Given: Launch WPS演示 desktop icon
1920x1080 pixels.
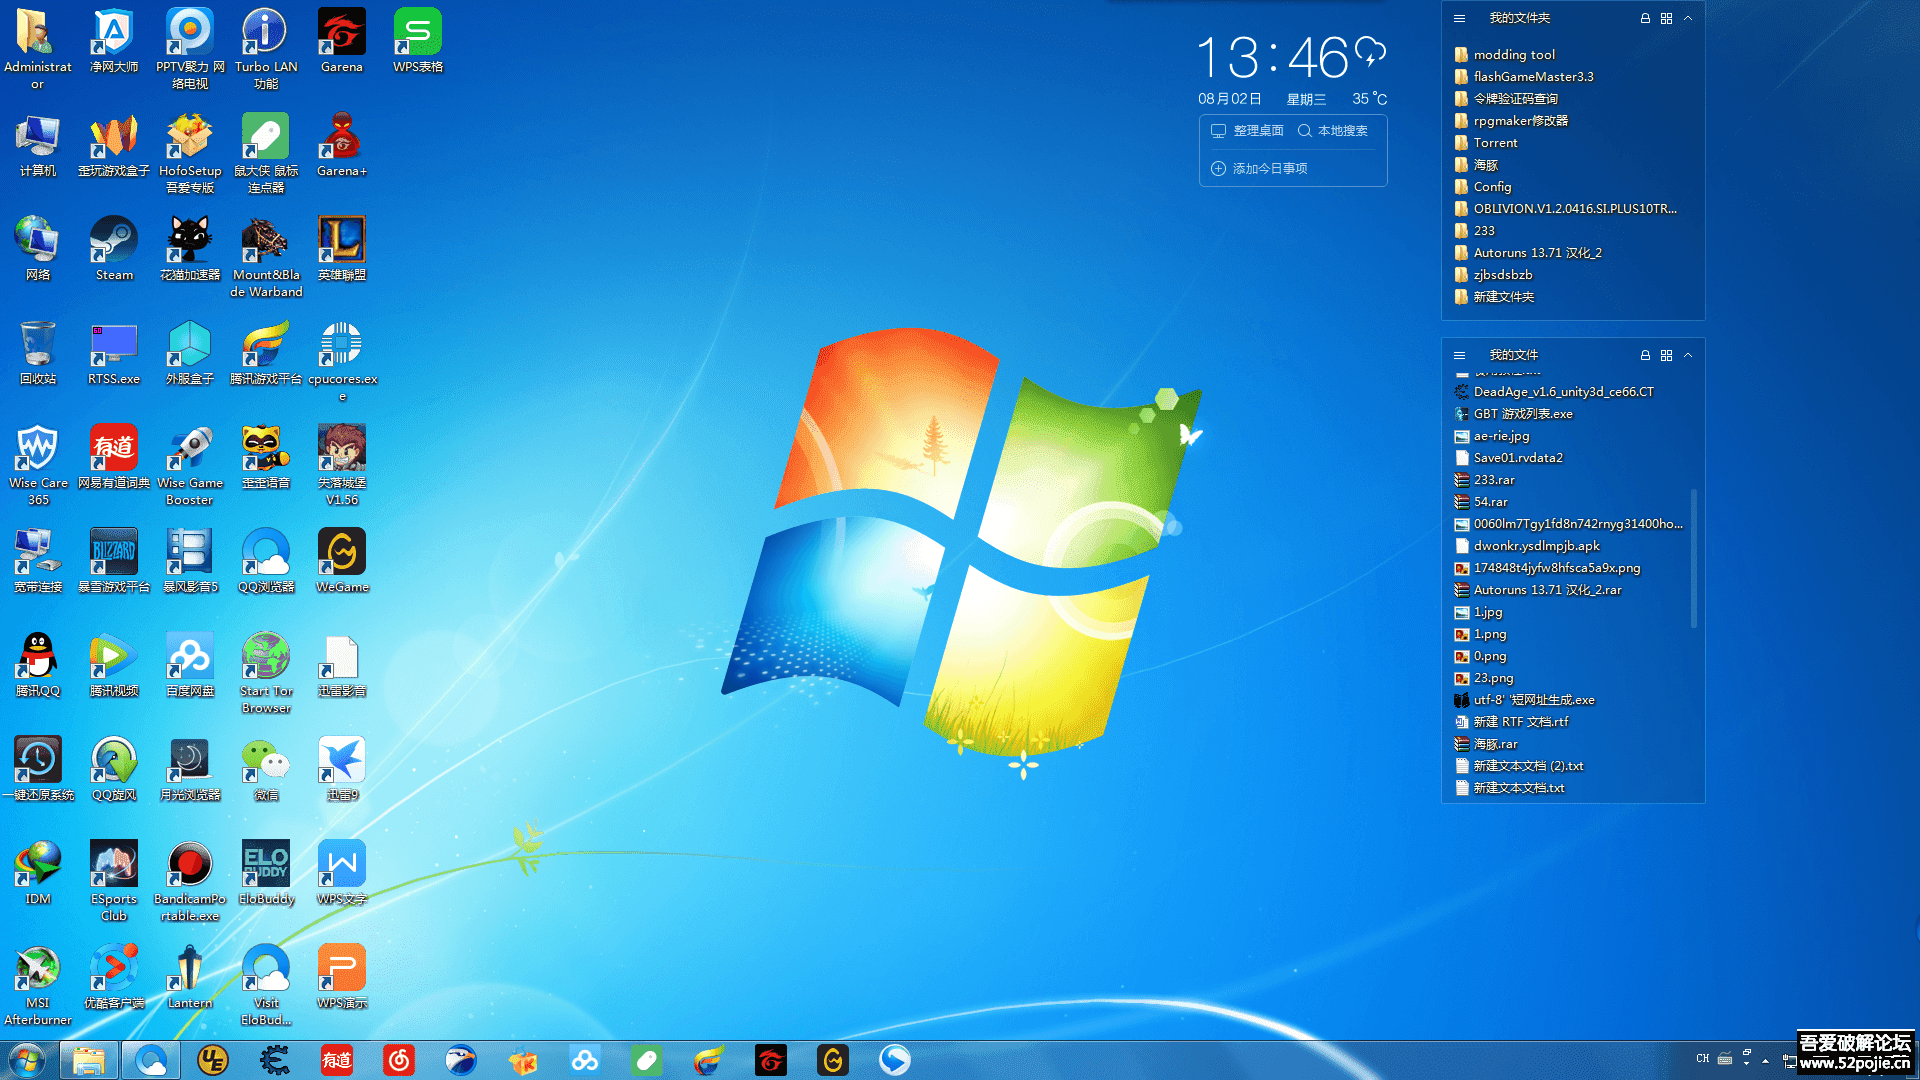Looking at the screenshot, I should pyautogui.click(x=342, y=977).
